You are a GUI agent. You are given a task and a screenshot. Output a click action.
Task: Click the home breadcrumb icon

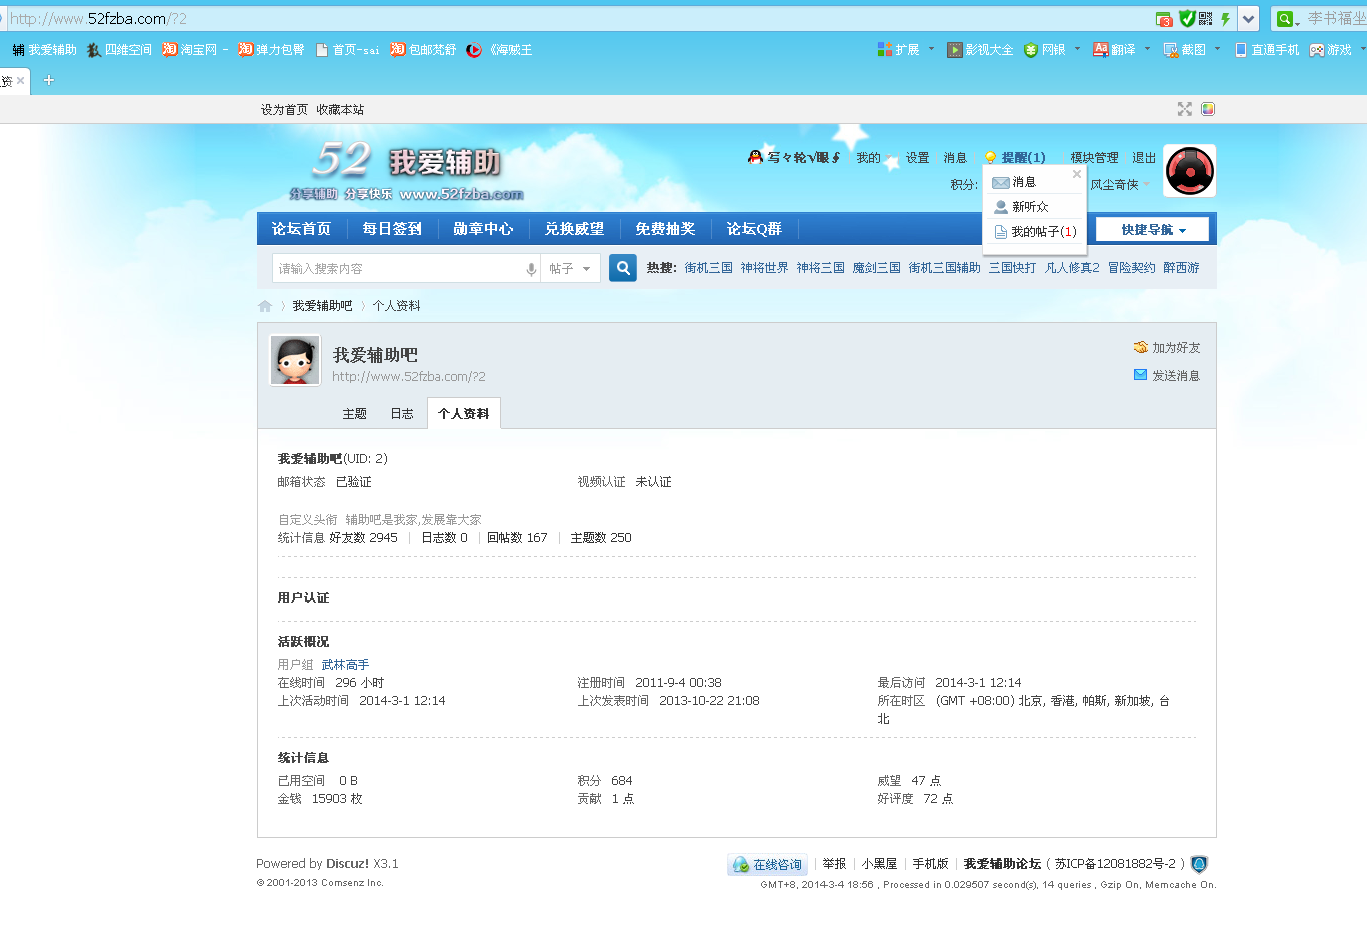point(265,306)
